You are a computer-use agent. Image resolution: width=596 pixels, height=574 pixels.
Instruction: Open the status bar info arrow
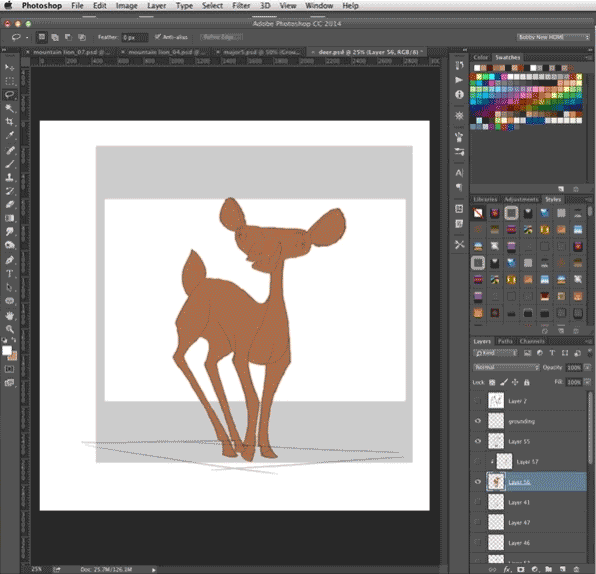tap(154, 569)
